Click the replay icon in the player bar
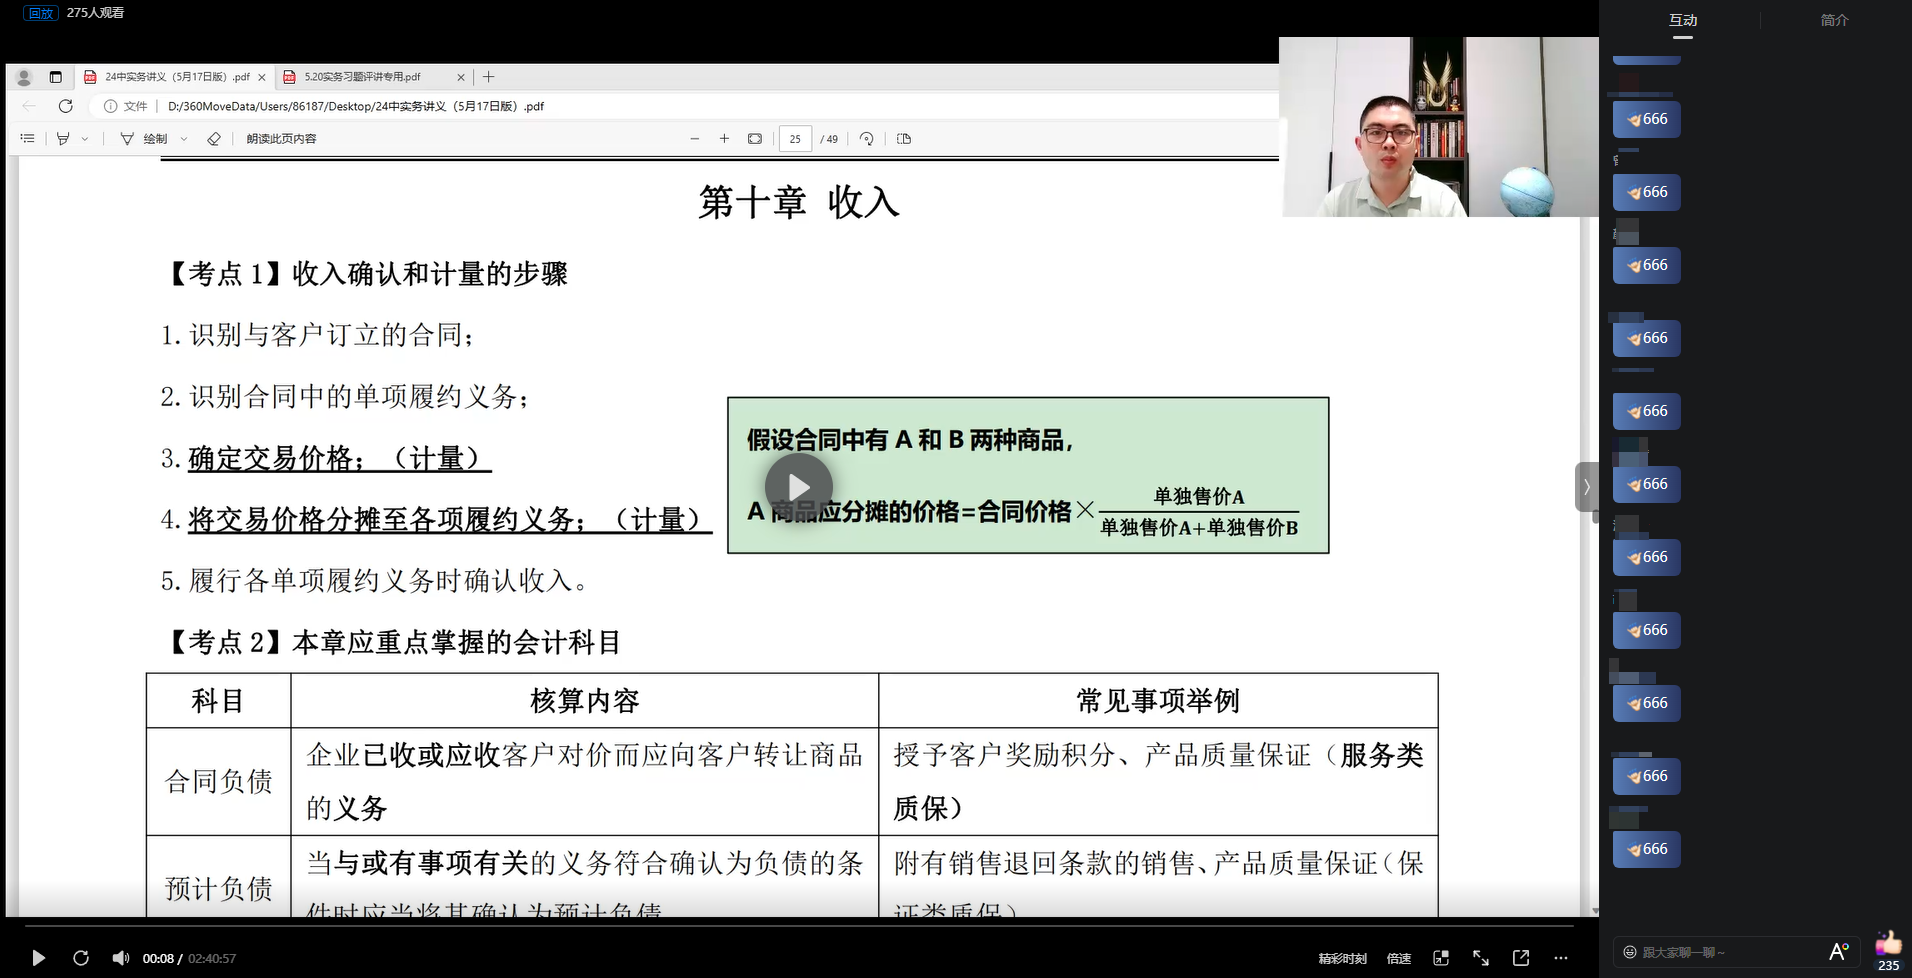Screen dimensions: 1912x978 click(x=81, y=958)
